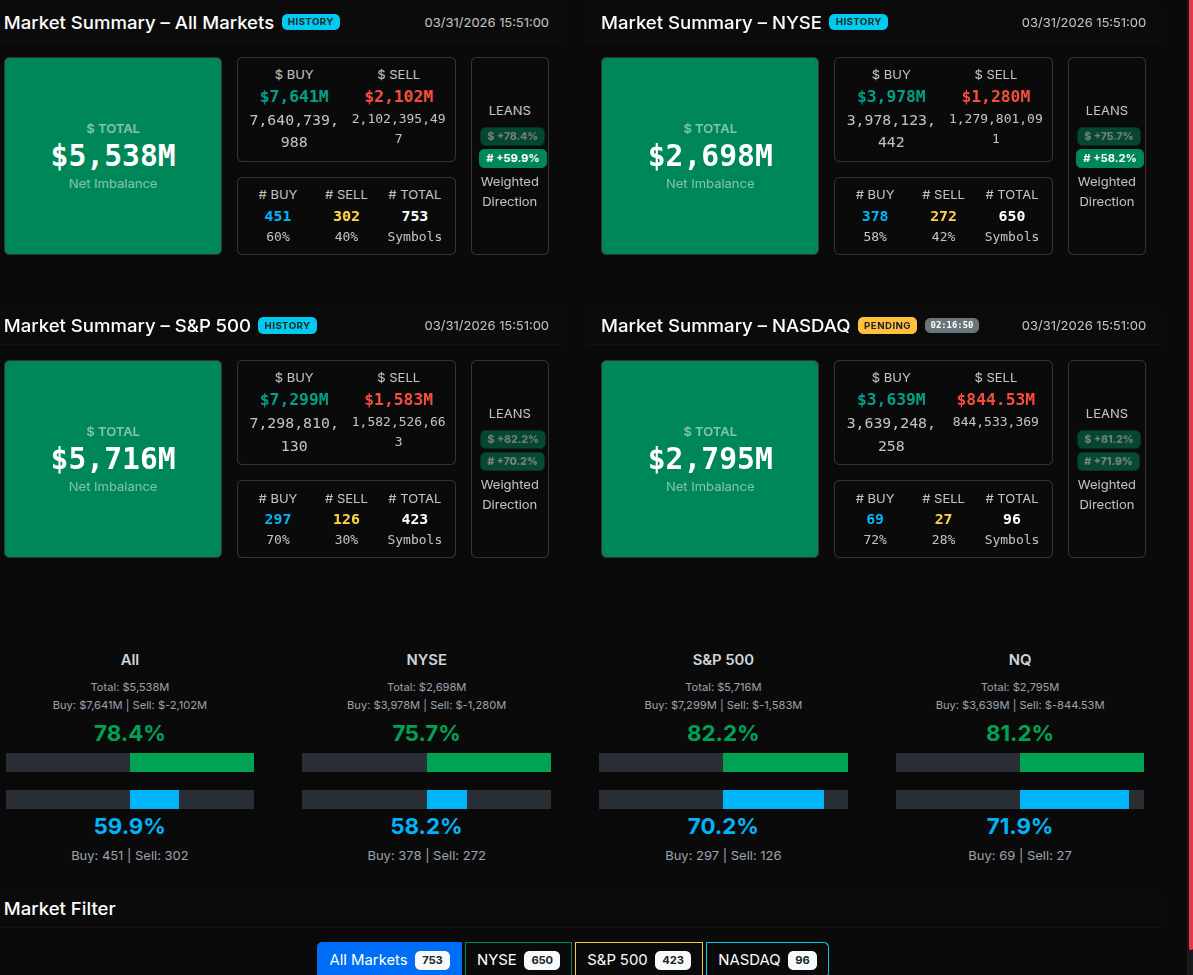
Task: Click the 02:16:50 countdown timer badge
Action: (952, 325)
